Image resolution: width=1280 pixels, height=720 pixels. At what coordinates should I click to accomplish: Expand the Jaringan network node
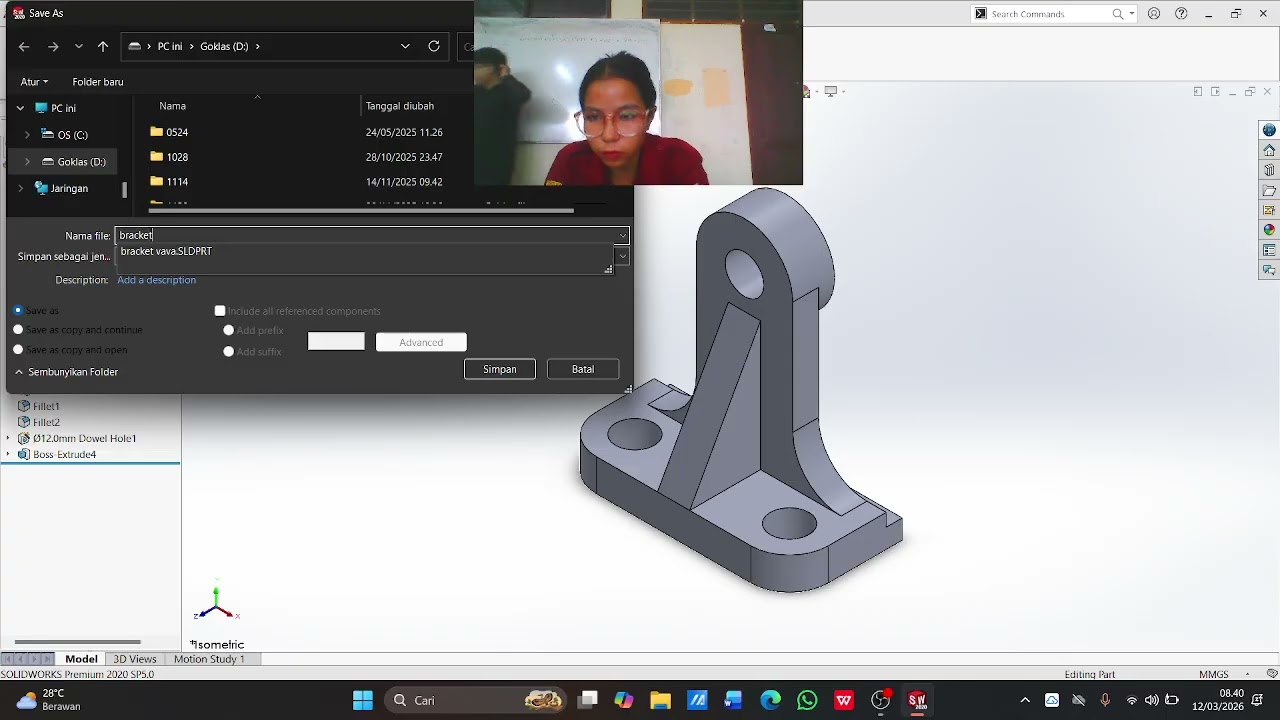(x=20, y=188)
